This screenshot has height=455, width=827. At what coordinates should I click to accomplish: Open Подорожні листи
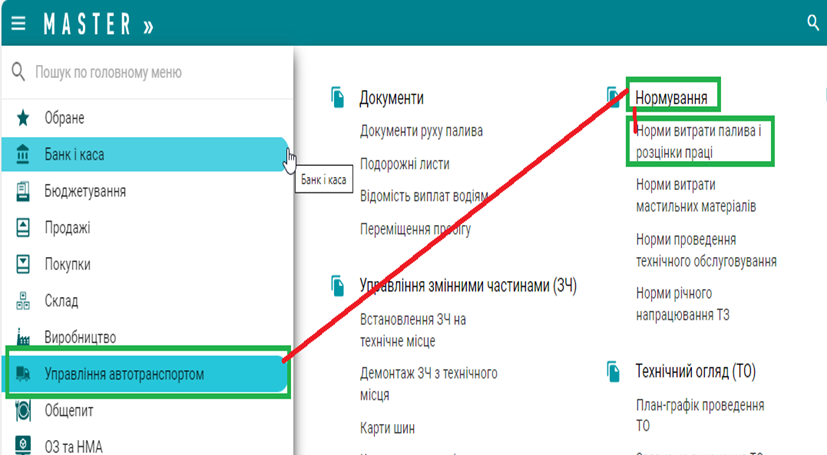click(404, 164)
